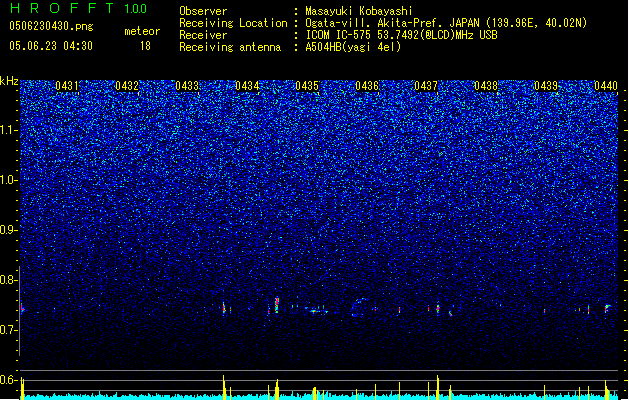The image size is (629, 400).
Task: Click the date stamp 05.06.23 04:30
Action: (x=51, y=46)
